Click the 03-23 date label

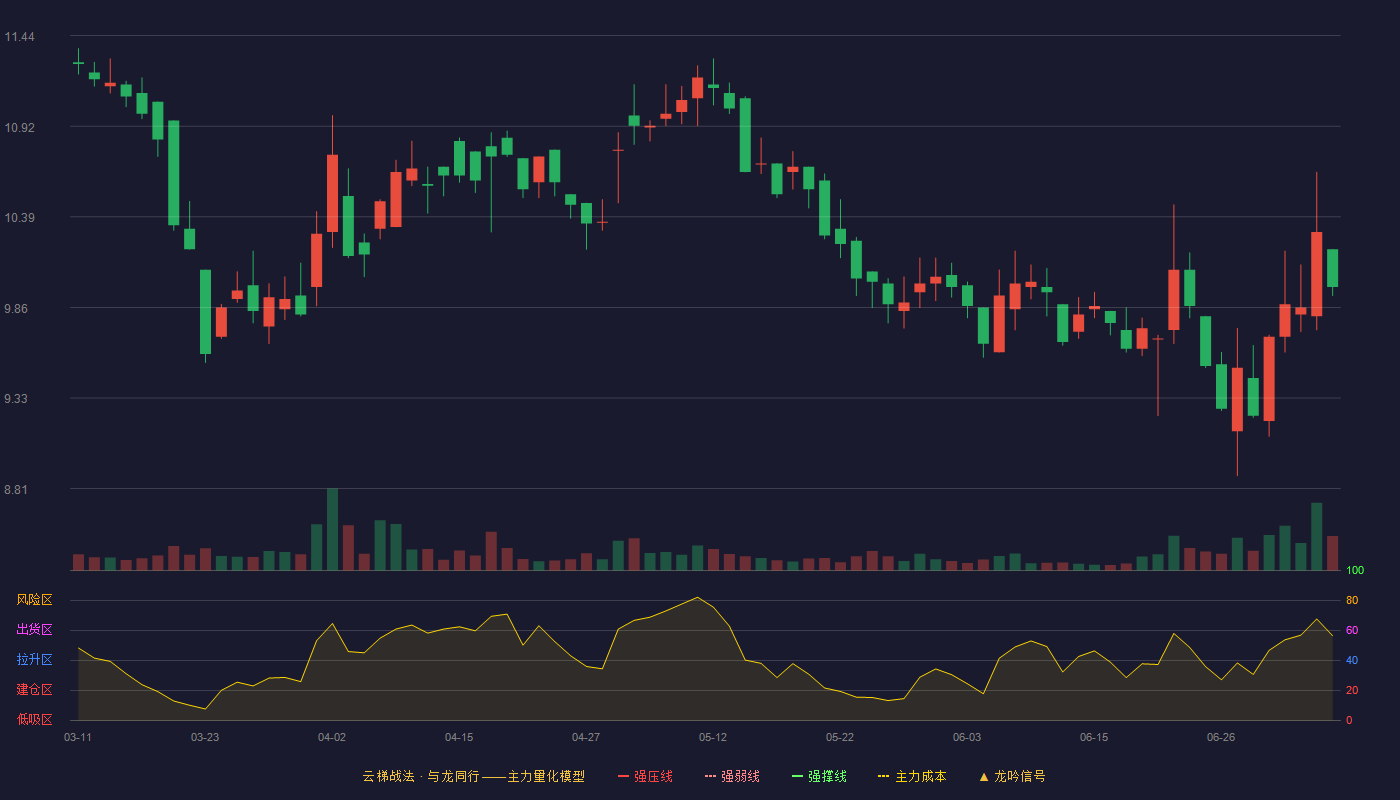pos(205,737)
